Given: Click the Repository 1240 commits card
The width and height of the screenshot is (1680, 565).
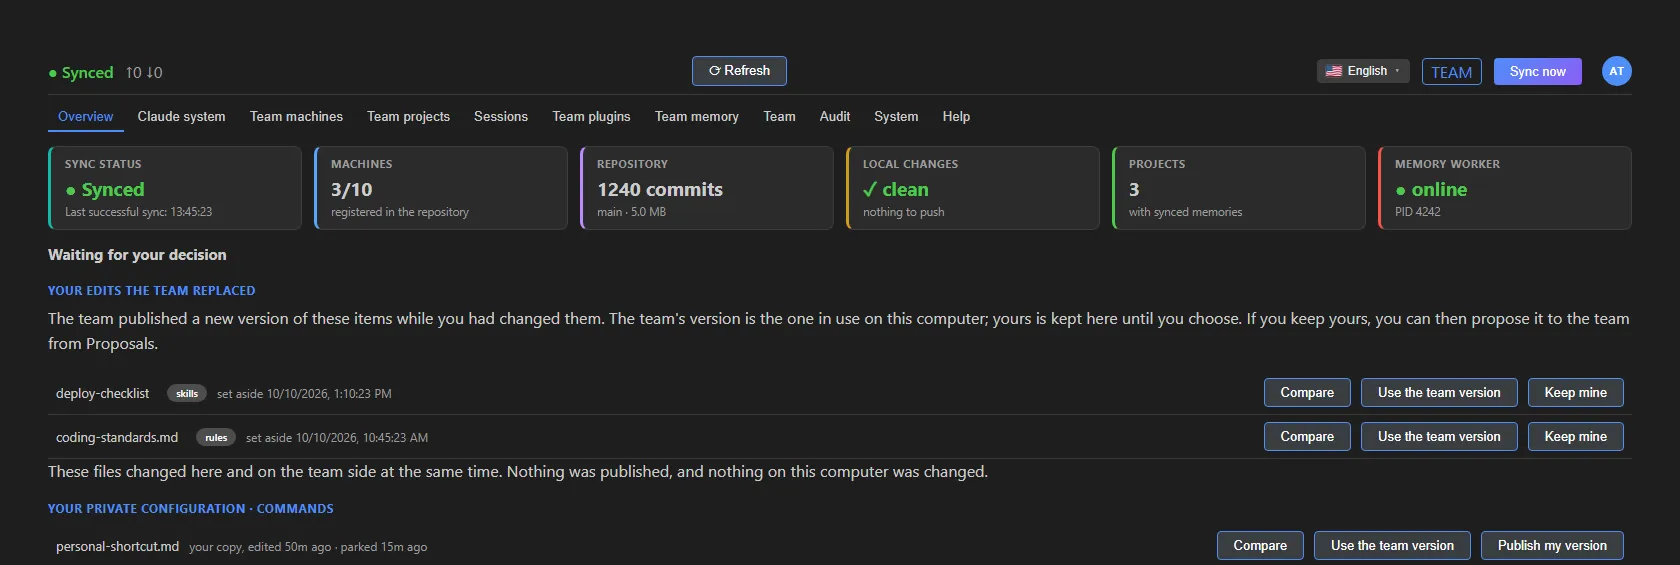Looking at the screenshot, I should [x=707, y=188].
